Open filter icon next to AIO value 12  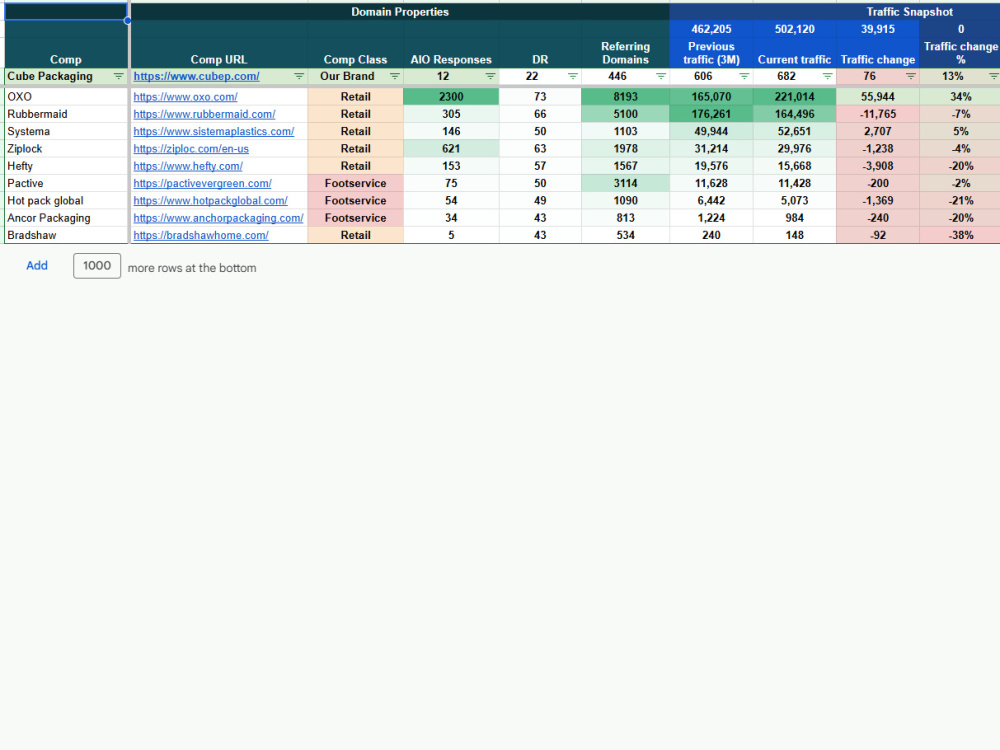490,77
